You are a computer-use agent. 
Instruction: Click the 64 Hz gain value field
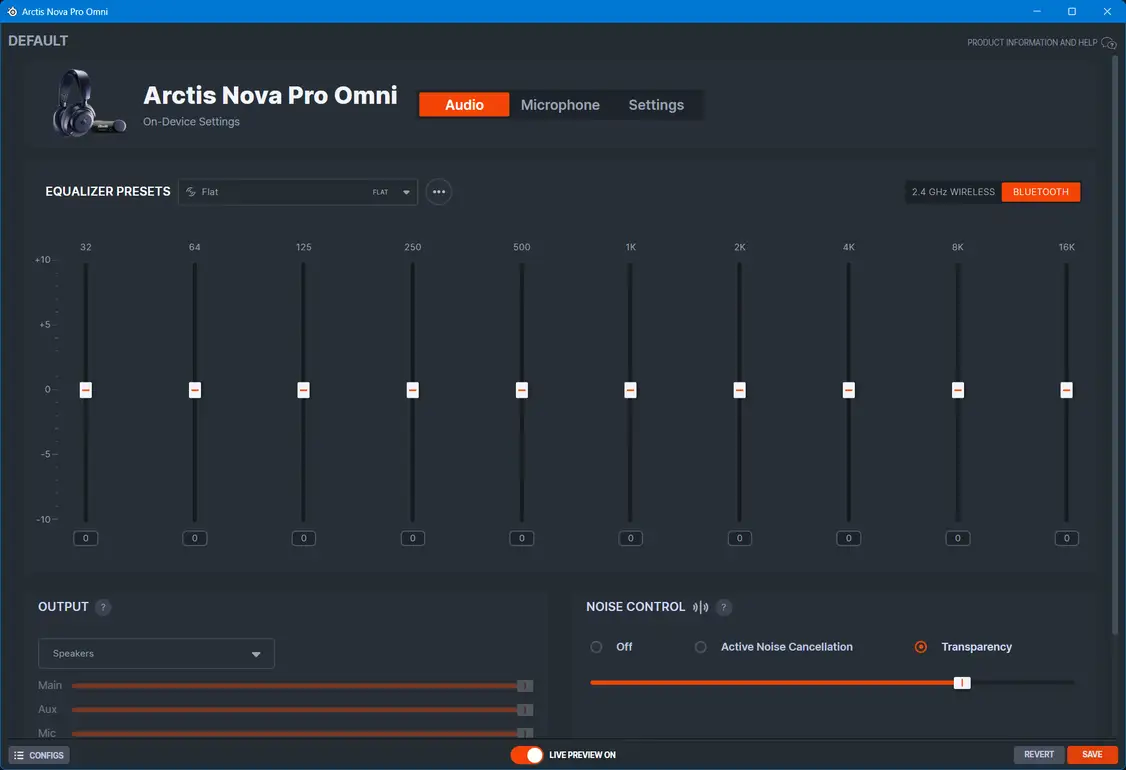(195, 538)
